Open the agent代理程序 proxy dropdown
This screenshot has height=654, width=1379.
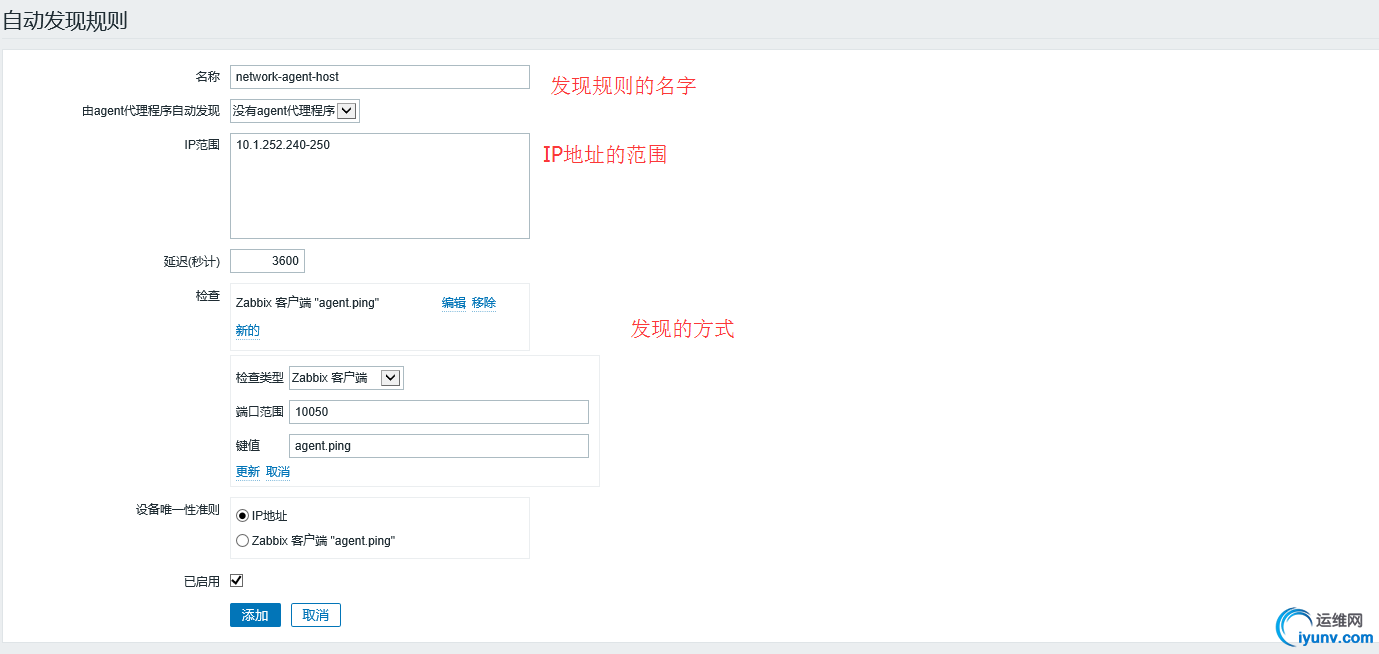(295, 111)
